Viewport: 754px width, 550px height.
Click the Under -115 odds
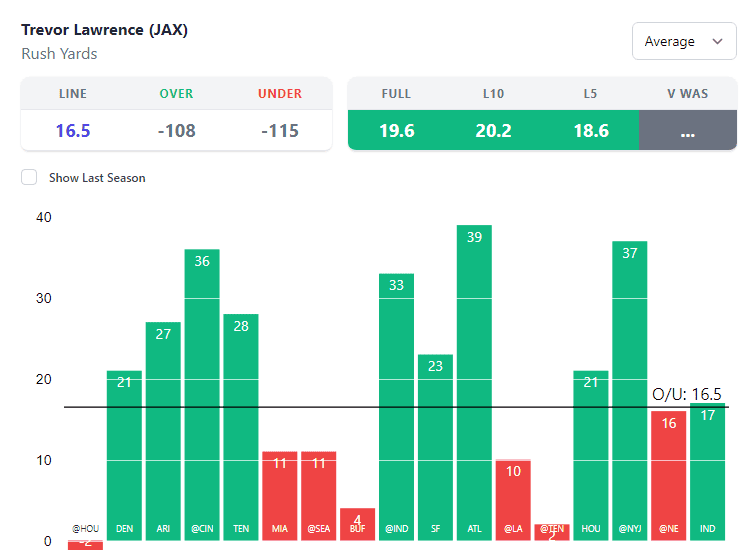[280, 131]
